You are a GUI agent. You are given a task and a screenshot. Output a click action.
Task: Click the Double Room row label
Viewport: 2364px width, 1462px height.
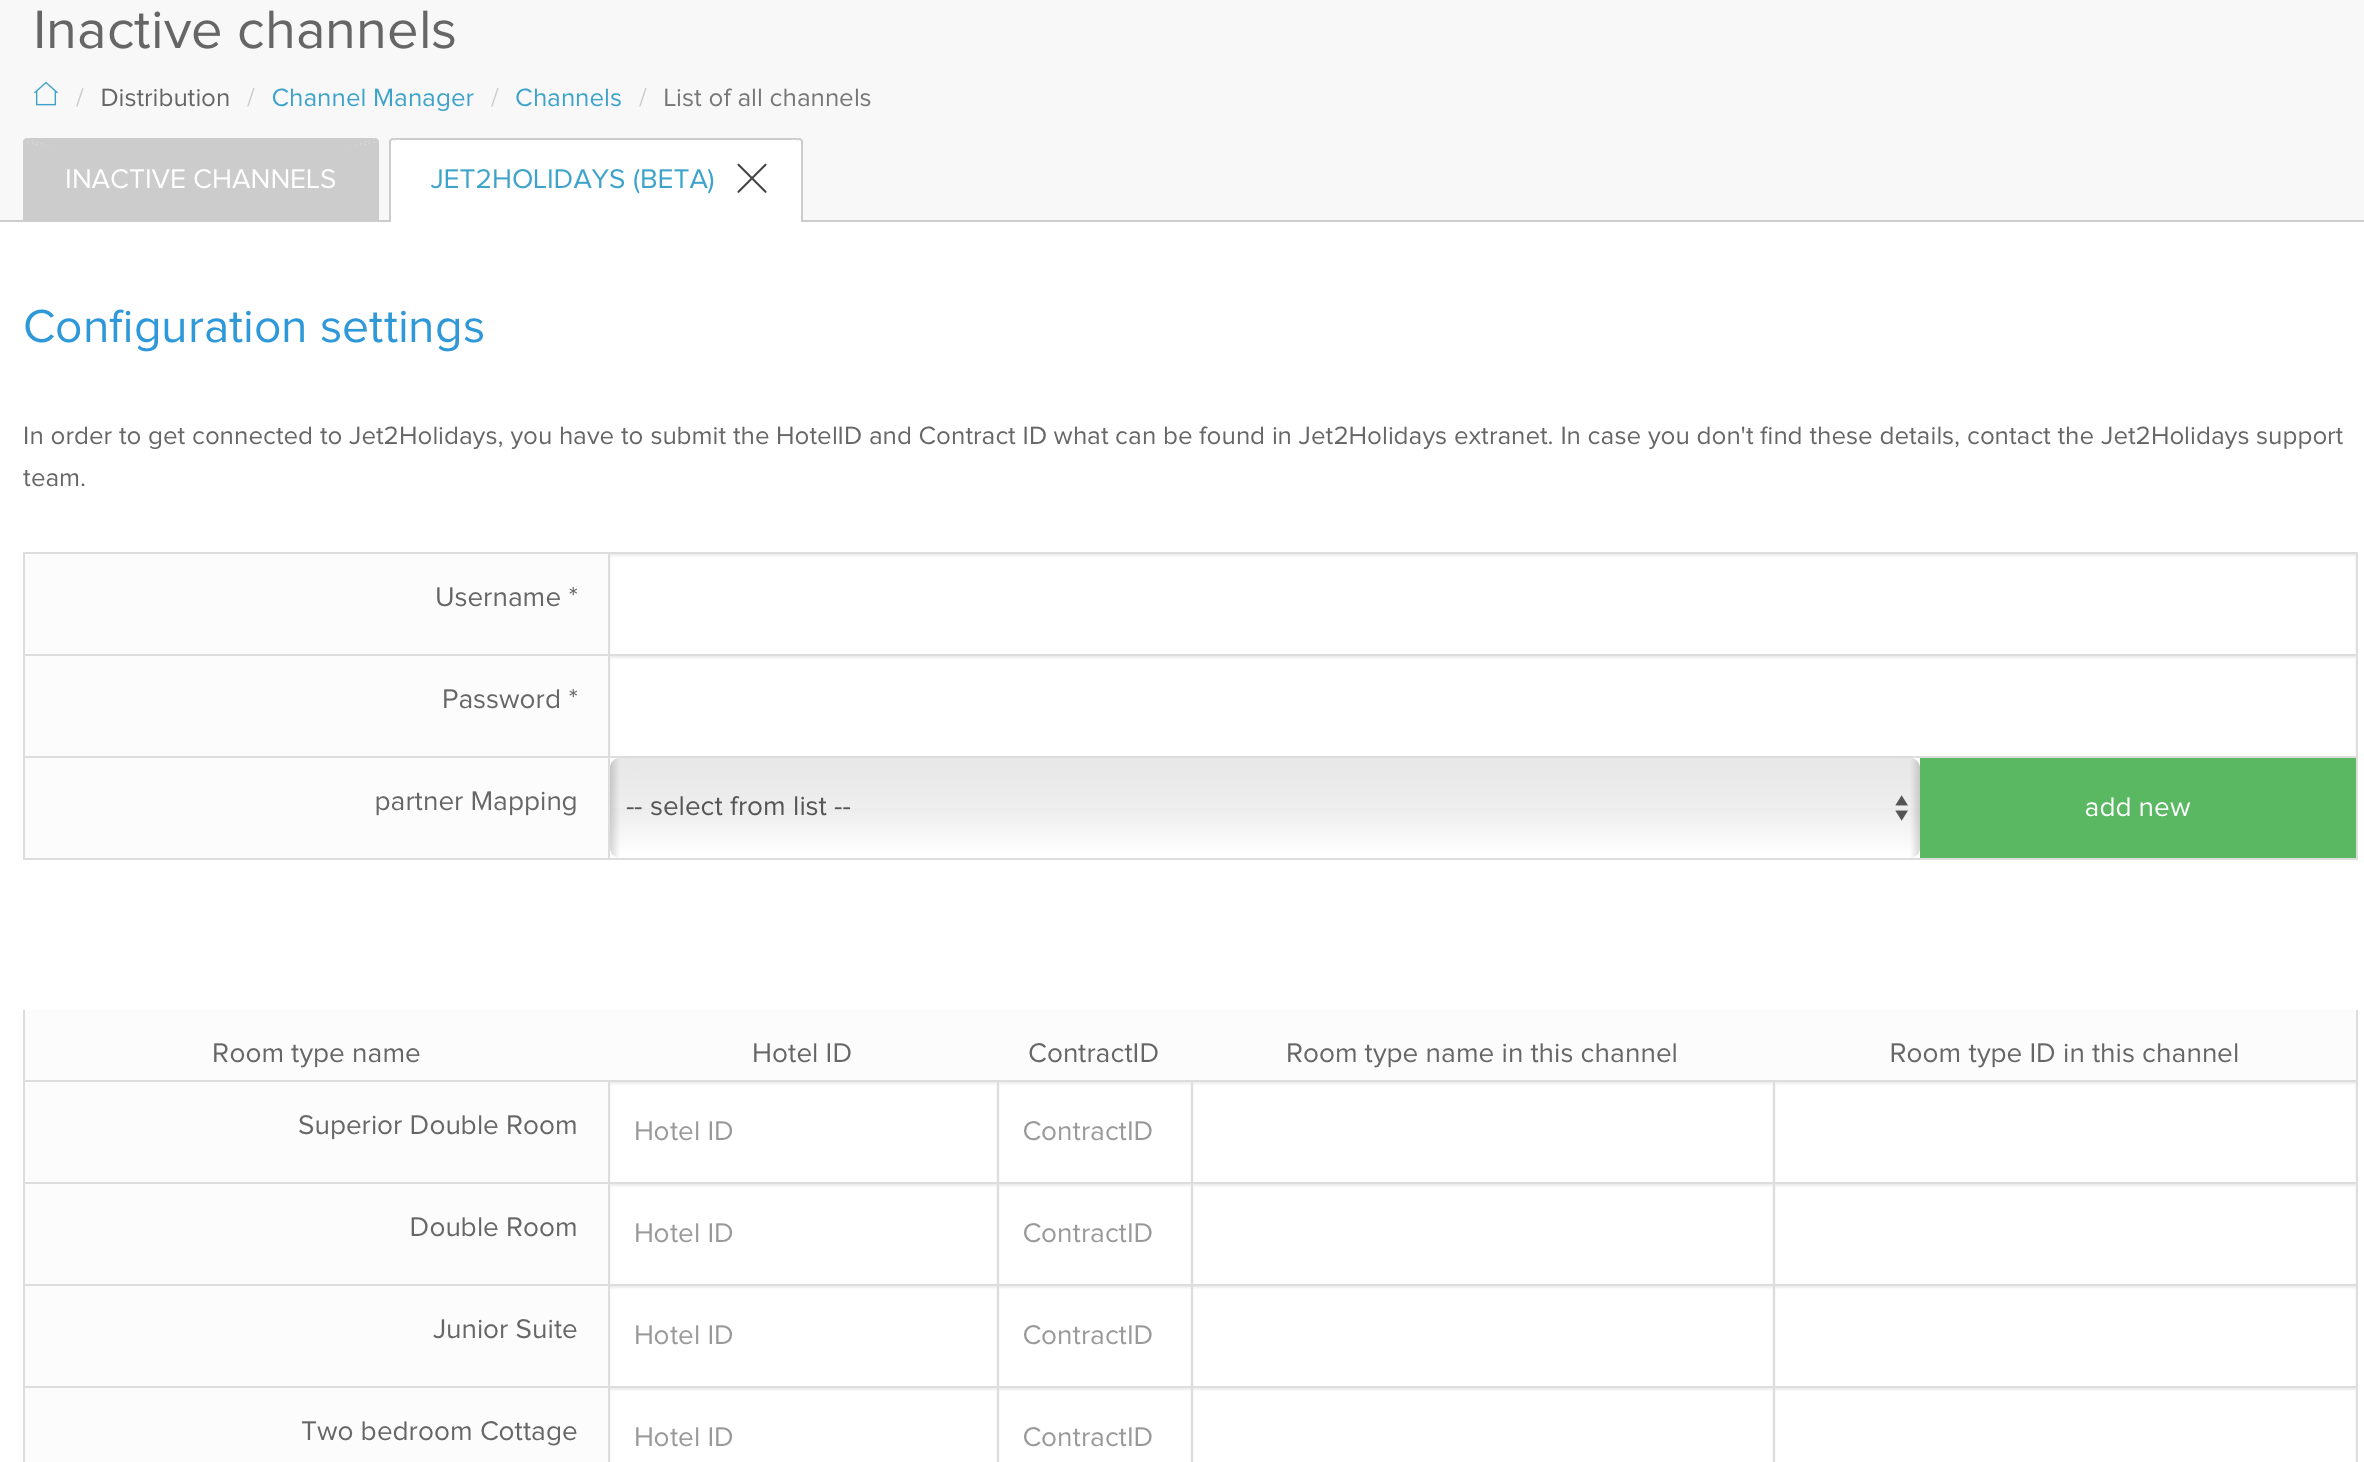click(493, 1227)
